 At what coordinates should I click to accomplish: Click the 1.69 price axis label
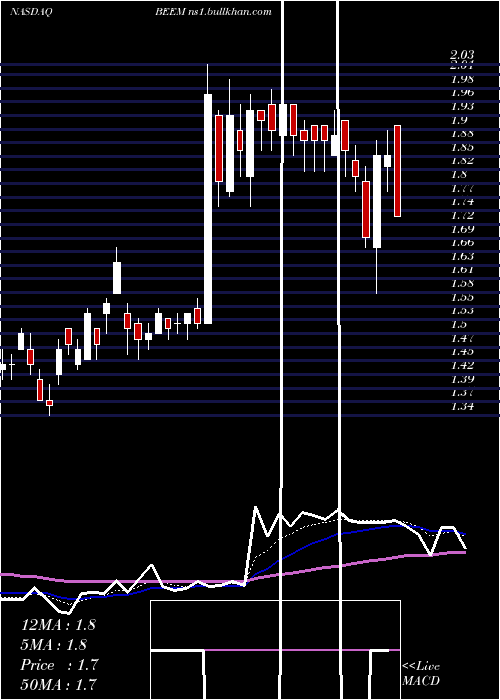click(x=462, y=229)
